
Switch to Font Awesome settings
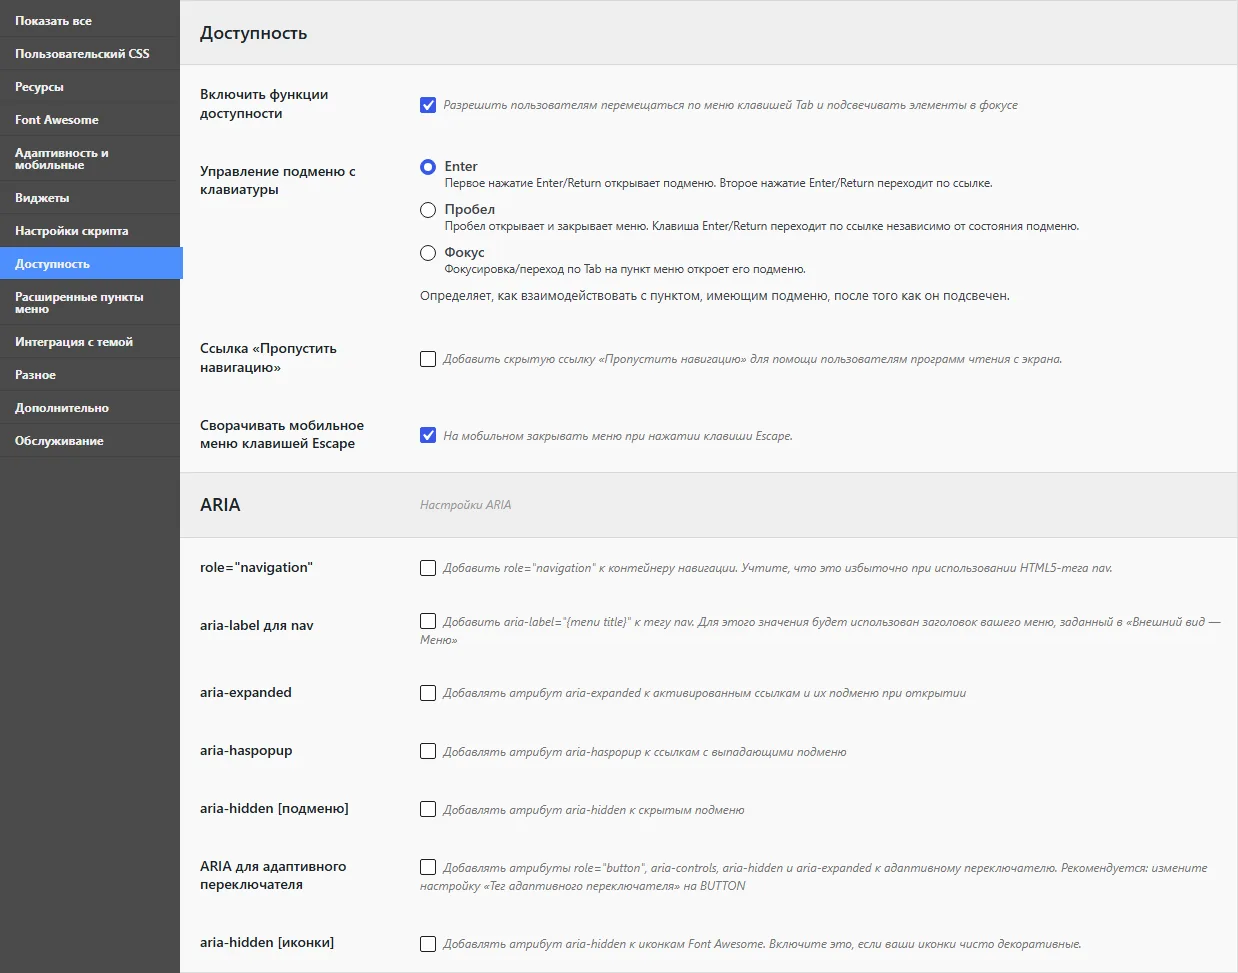click(90, 120)
